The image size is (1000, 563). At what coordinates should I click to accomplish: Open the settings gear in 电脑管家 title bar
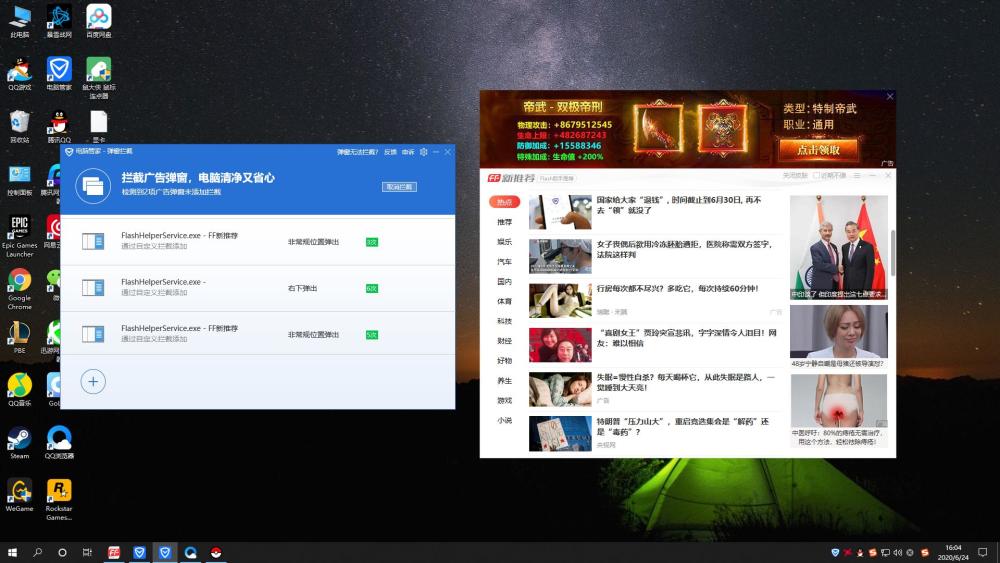tap(423, 152)
